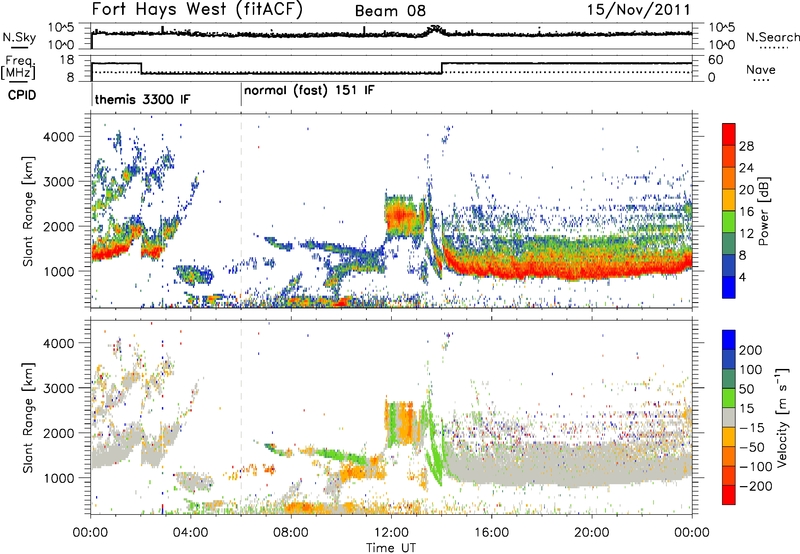Viewport: 800px width, 554px height.
Task: Click the "−200" label on the velocity color bar
Action: click(756, 486)
